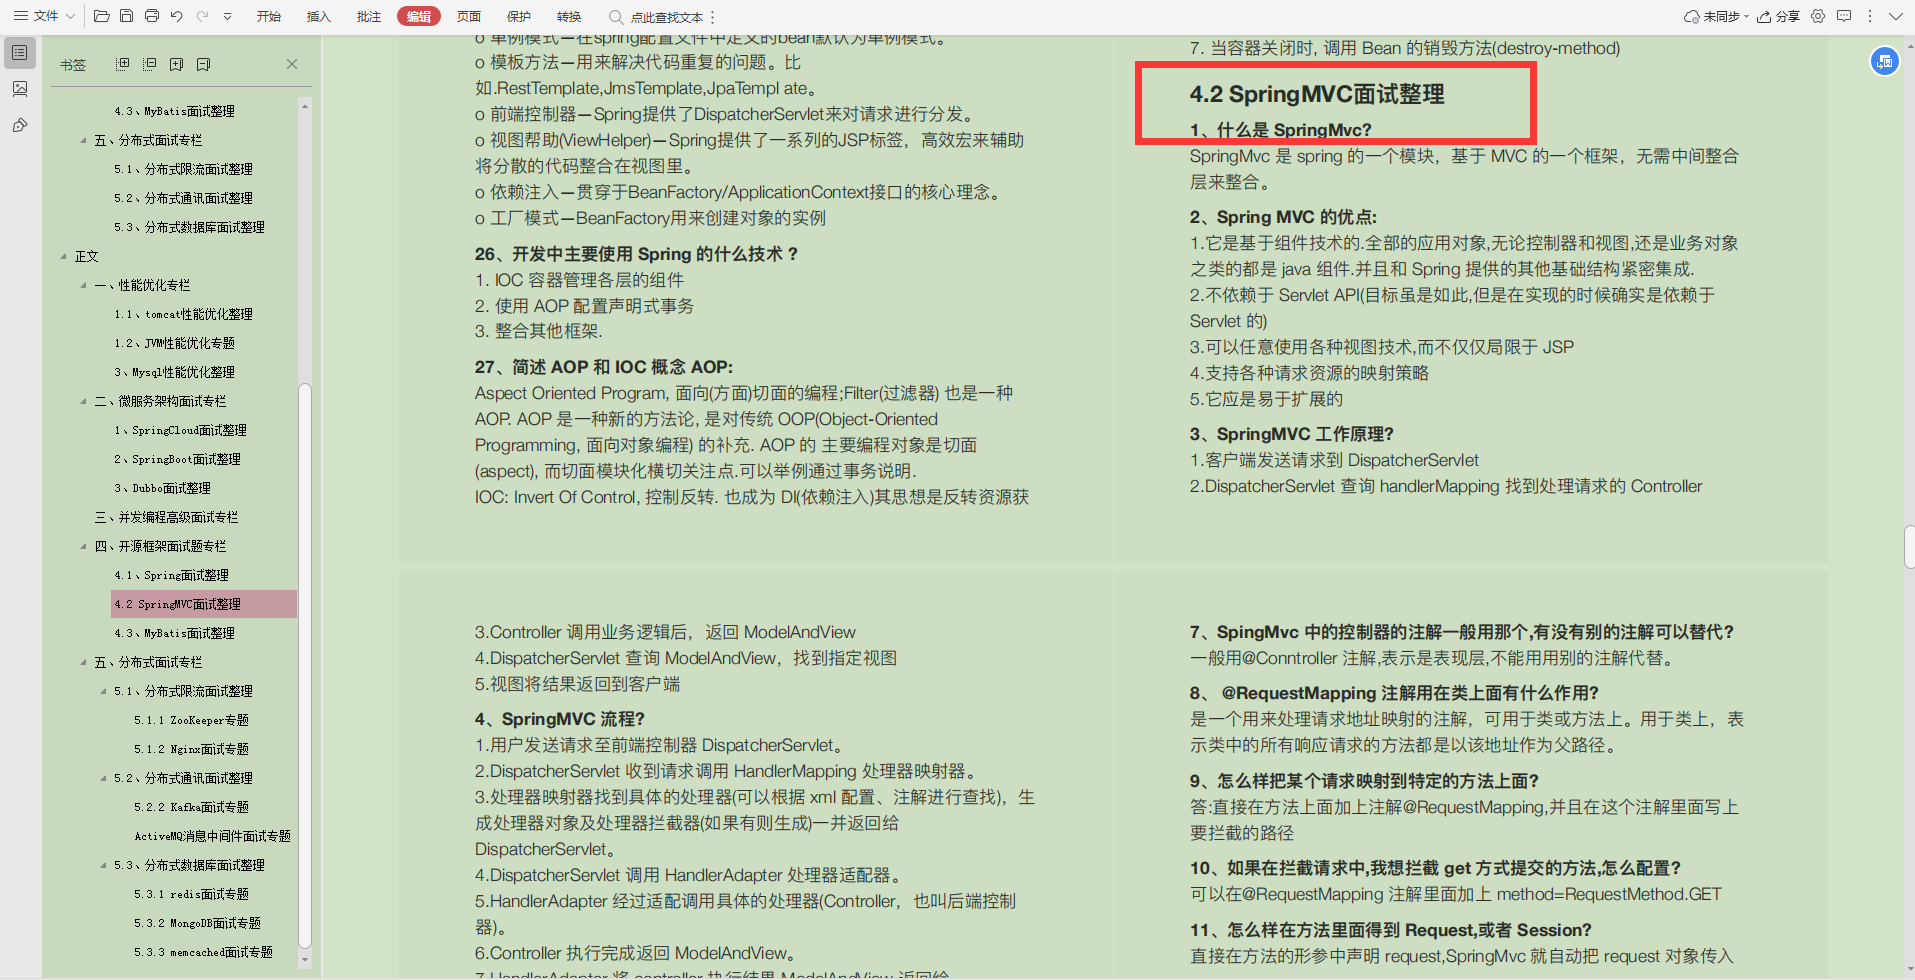1915x980 pixels.
Task: Print the document via the printer icon
Action: (x=152, y=16)
